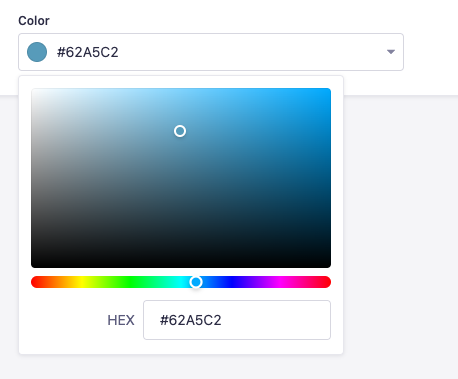The height and width of the screenshot is (379, 458).
Task: Pick white in the top-left corner of the gradient
Action: pyautogui.click(x=32, y=89)
